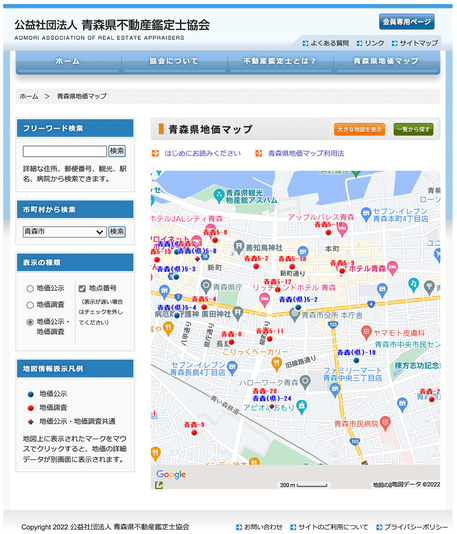
Task: Click the orange 大きな地図を表示 button
Action: pyautogui.click(x=360, y=129)
